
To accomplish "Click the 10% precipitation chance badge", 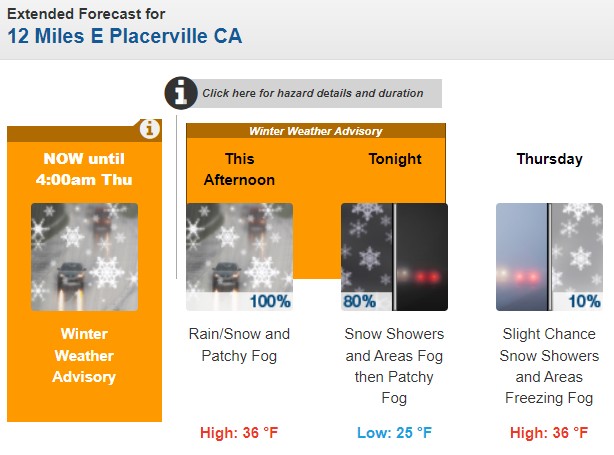I will pyautogui.click(x=583, y=301).
